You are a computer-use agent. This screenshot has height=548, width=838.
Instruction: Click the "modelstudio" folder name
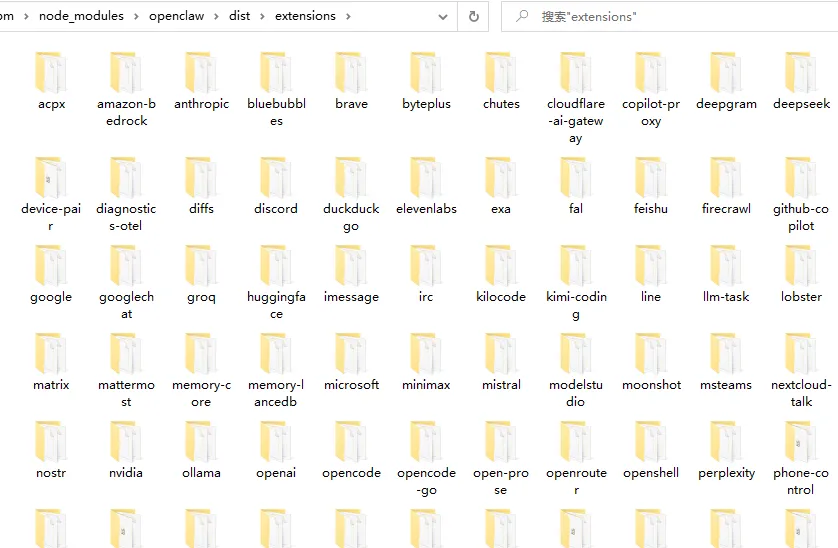[576, 393]
